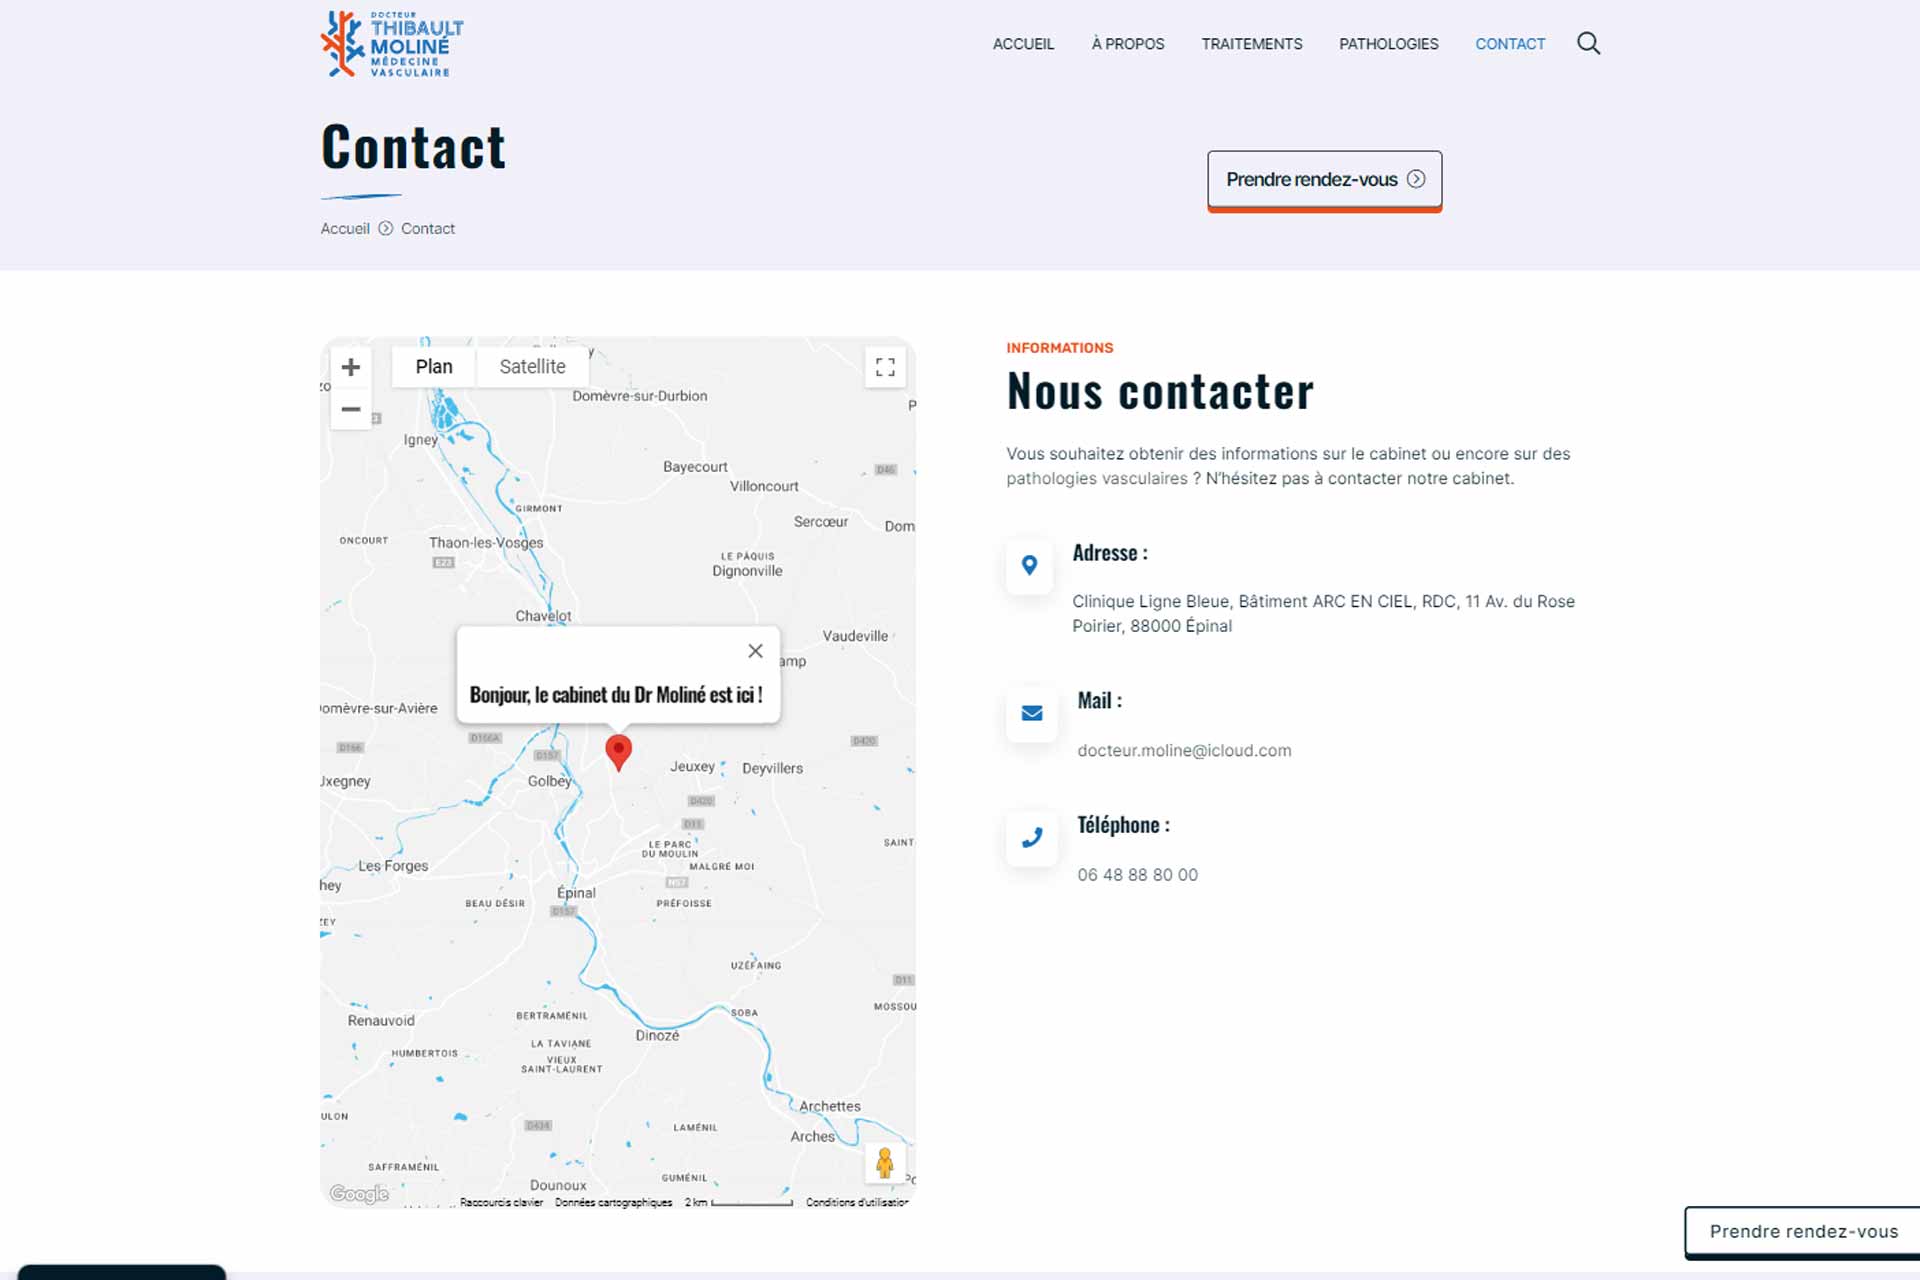The width and height of the screenshot is (1920, 1280).
Task: Go to À propos page
Action: tap(1127, 44)
